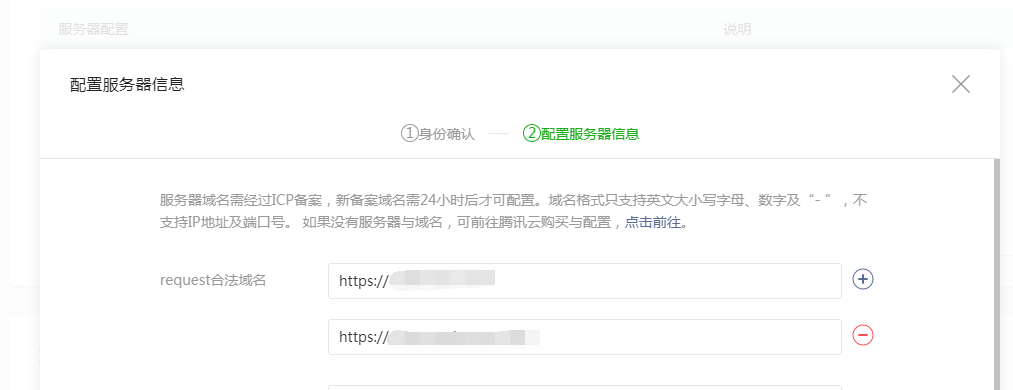Click the 配置服务器信息 dialog title
The width and height of the screenshot is (1013, 390).
click(x=127, y=85)
